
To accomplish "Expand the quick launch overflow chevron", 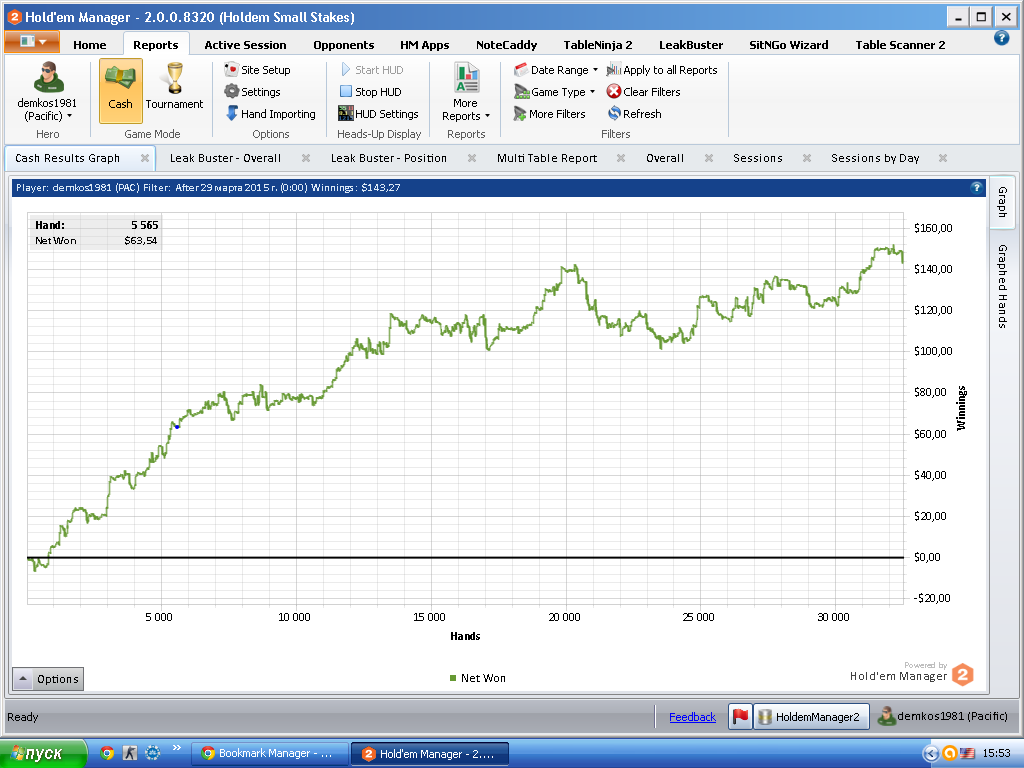I will pyautogui.click(x=176, y=748).
